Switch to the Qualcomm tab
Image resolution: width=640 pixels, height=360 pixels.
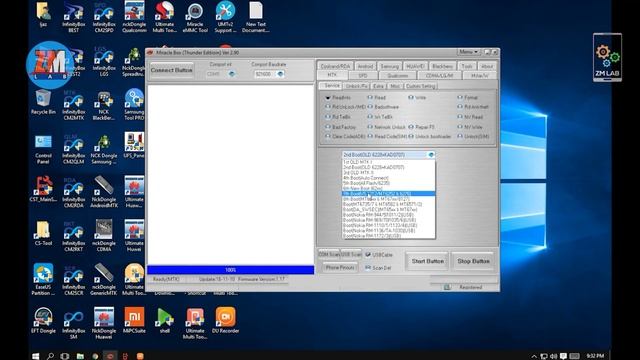[398, 76]
